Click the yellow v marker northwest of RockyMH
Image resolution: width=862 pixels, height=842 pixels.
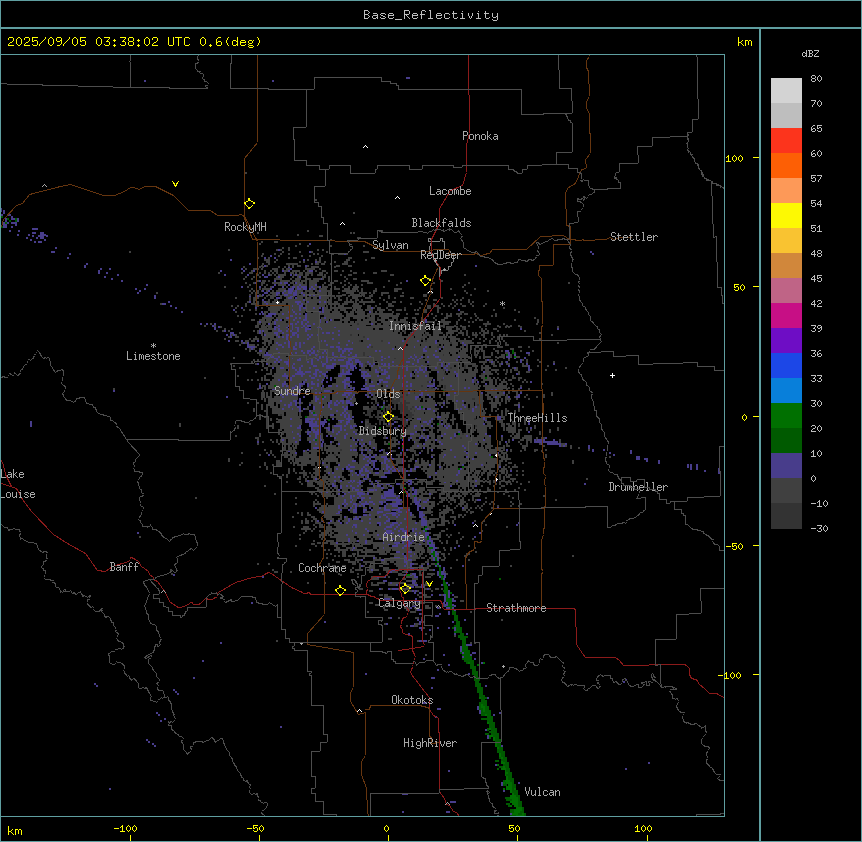tap(175, 184)
